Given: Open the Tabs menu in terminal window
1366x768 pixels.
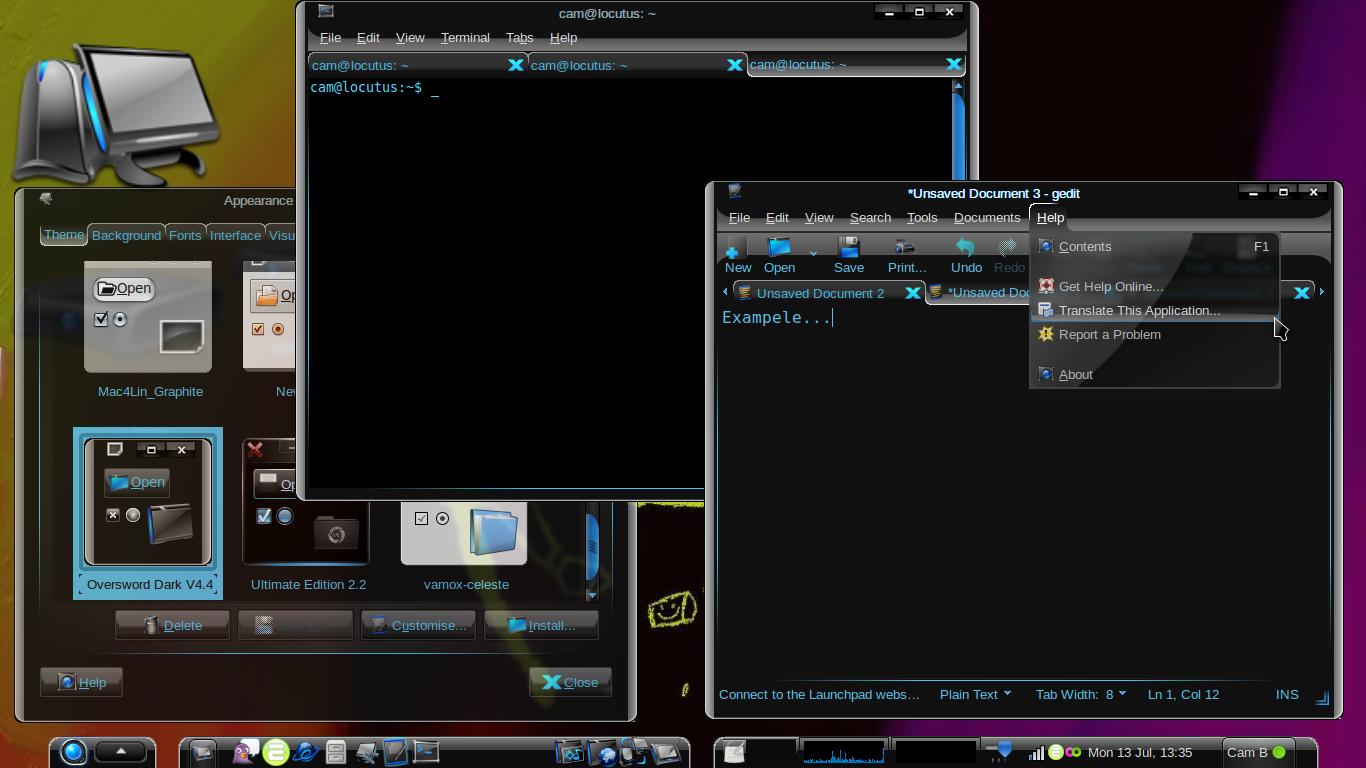Looking at the screenshot, I should pyautogui.click(x=519, y=37).
